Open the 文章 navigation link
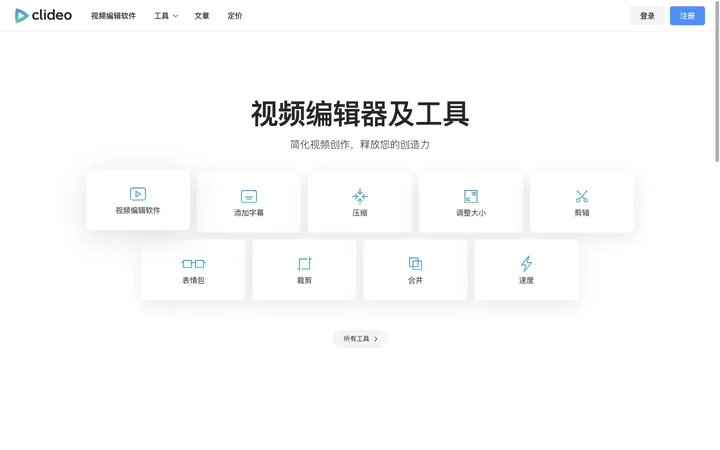 [x=202, y=16]
